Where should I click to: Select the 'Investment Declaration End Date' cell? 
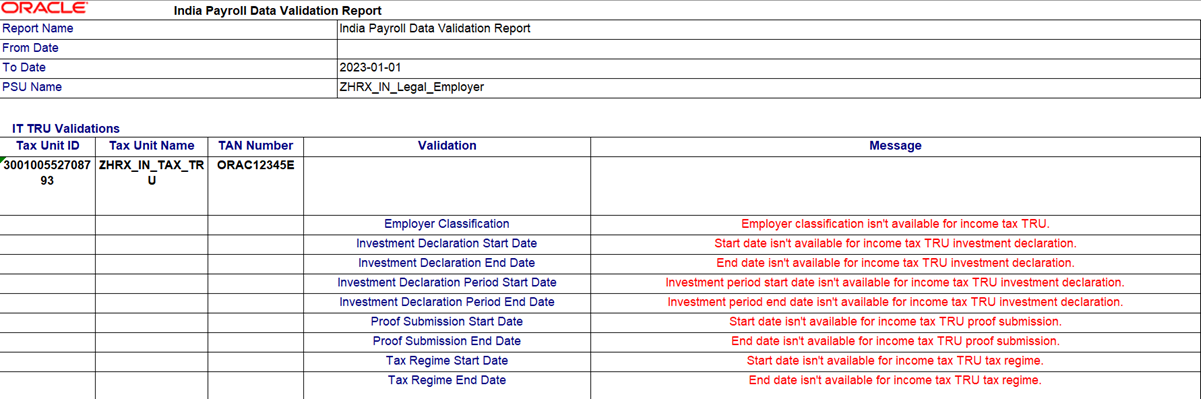coord(447,263)
